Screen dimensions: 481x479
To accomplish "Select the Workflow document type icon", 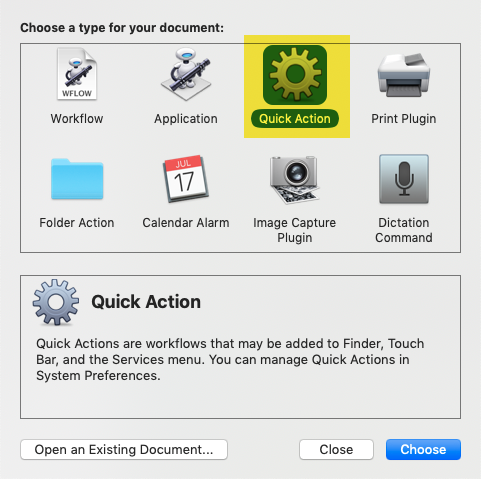I will tap(77, 74).
